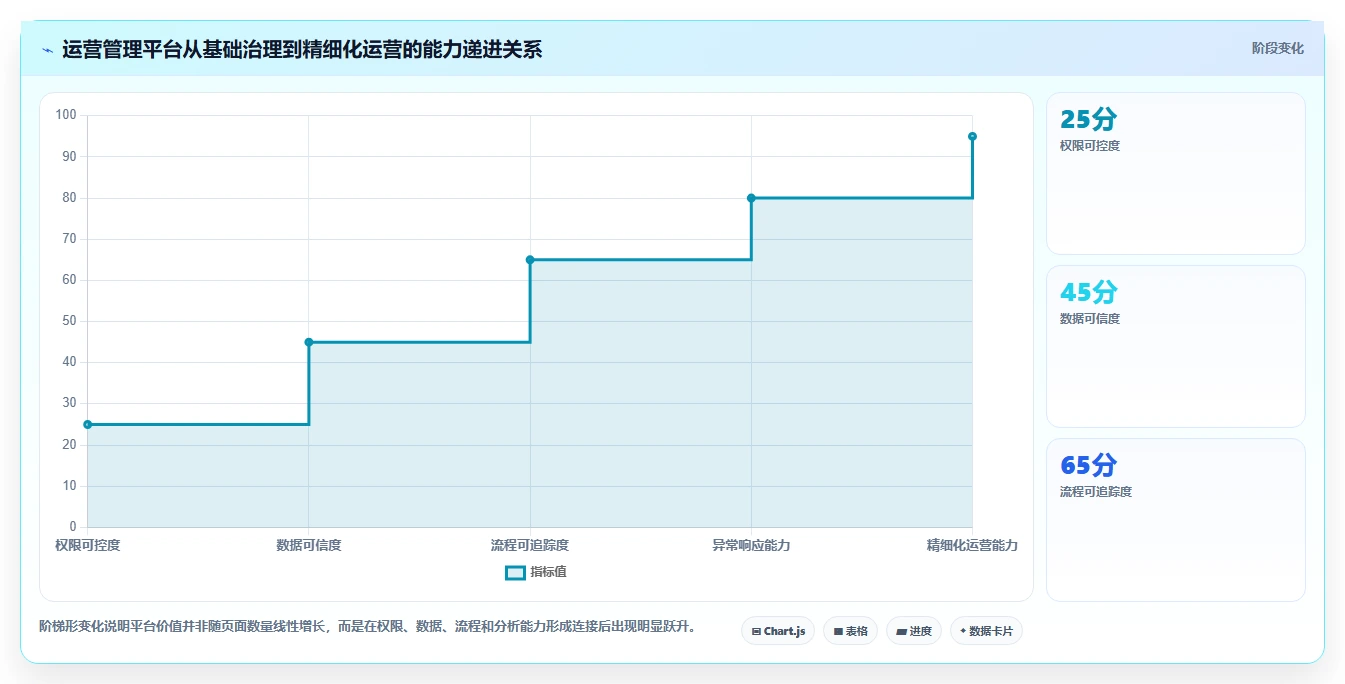Click the 数据可信度 card caption
Screen dimensions: 1345x684
tap(1090, 319)
